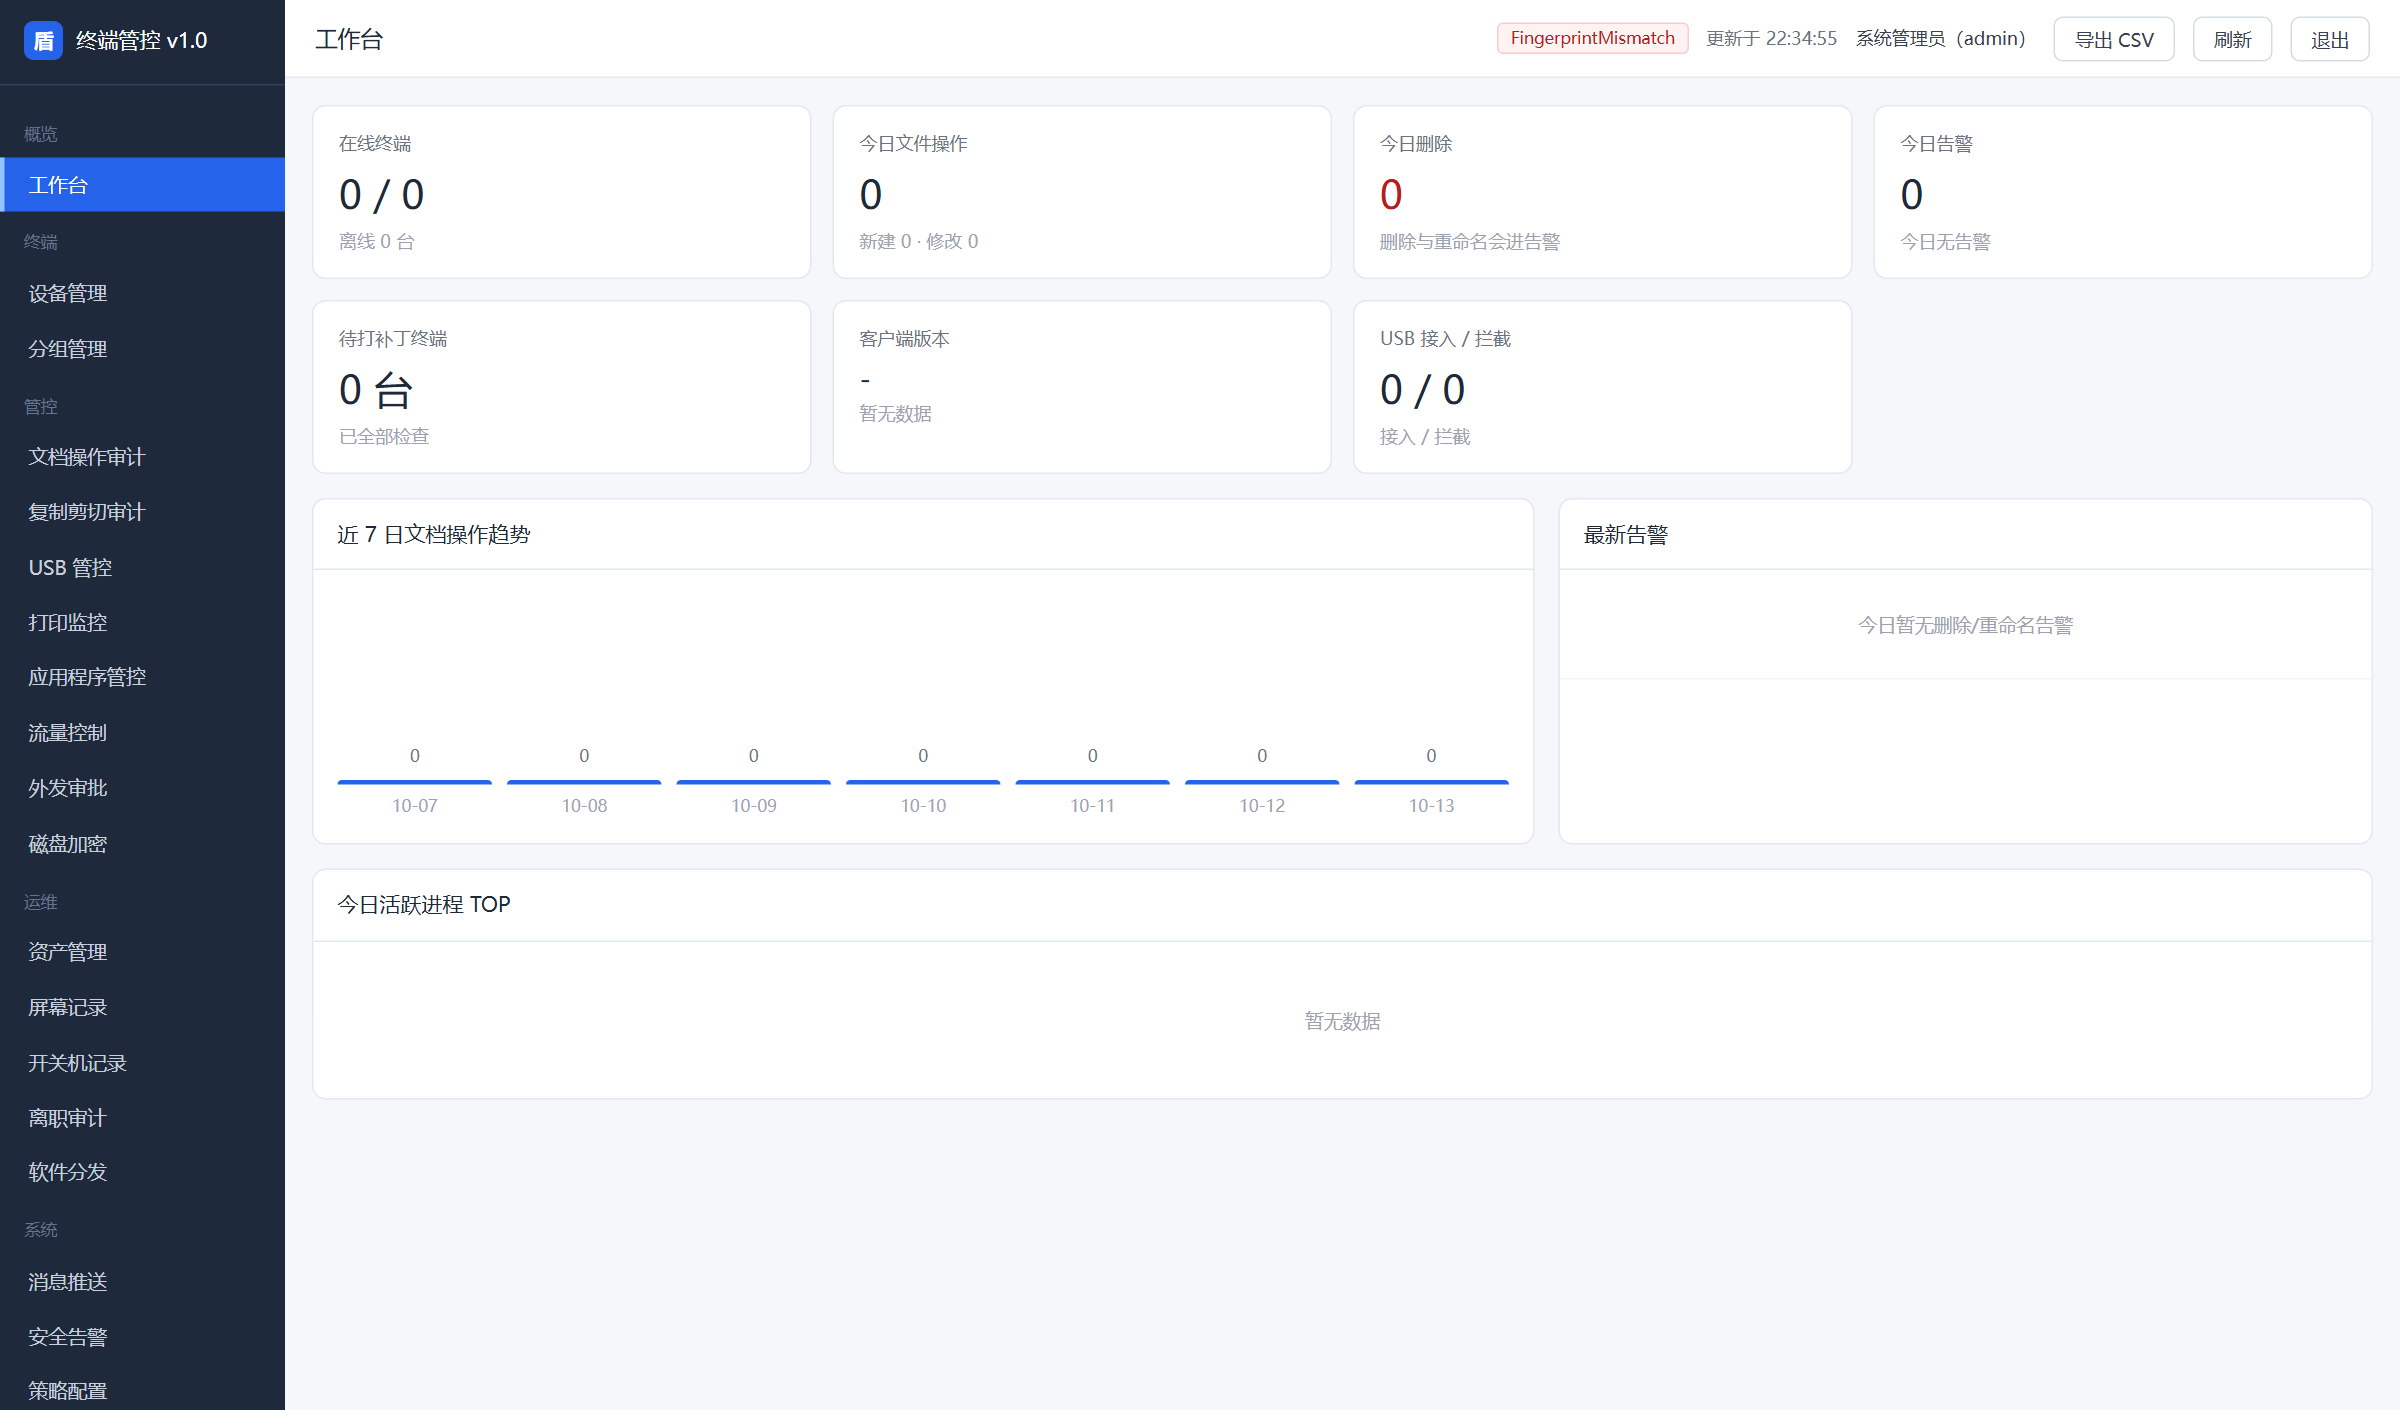Go to 消息推送
This screenshot has height=1410, width=2400.
click(142, 1282)
